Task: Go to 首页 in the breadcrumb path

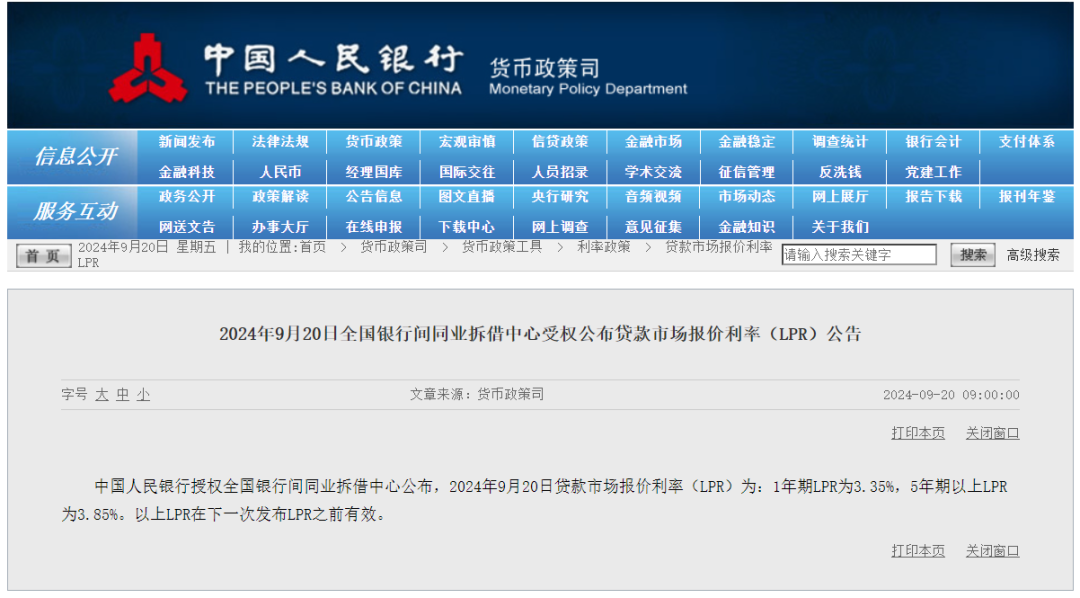Action: tap(313, 247)
